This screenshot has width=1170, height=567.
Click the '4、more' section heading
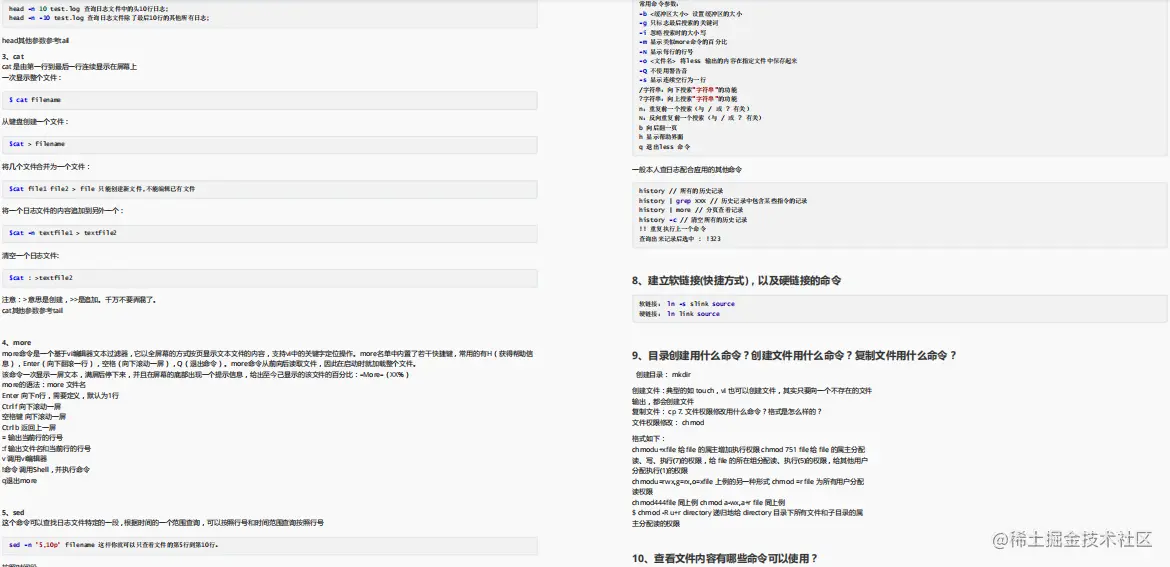[16, 342]
